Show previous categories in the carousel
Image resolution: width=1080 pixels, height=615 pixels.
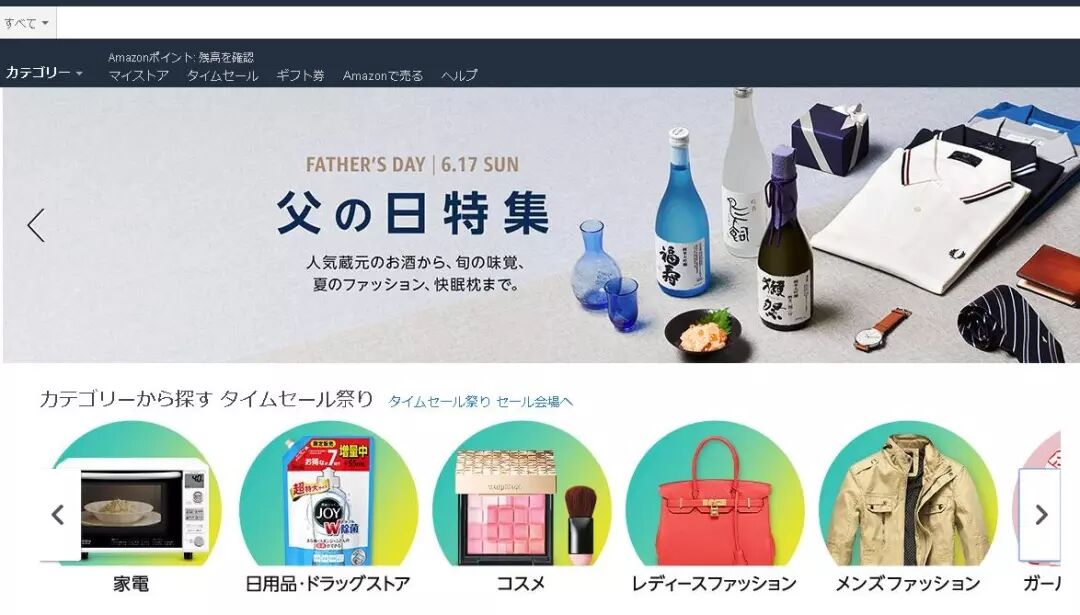[59, 514]
